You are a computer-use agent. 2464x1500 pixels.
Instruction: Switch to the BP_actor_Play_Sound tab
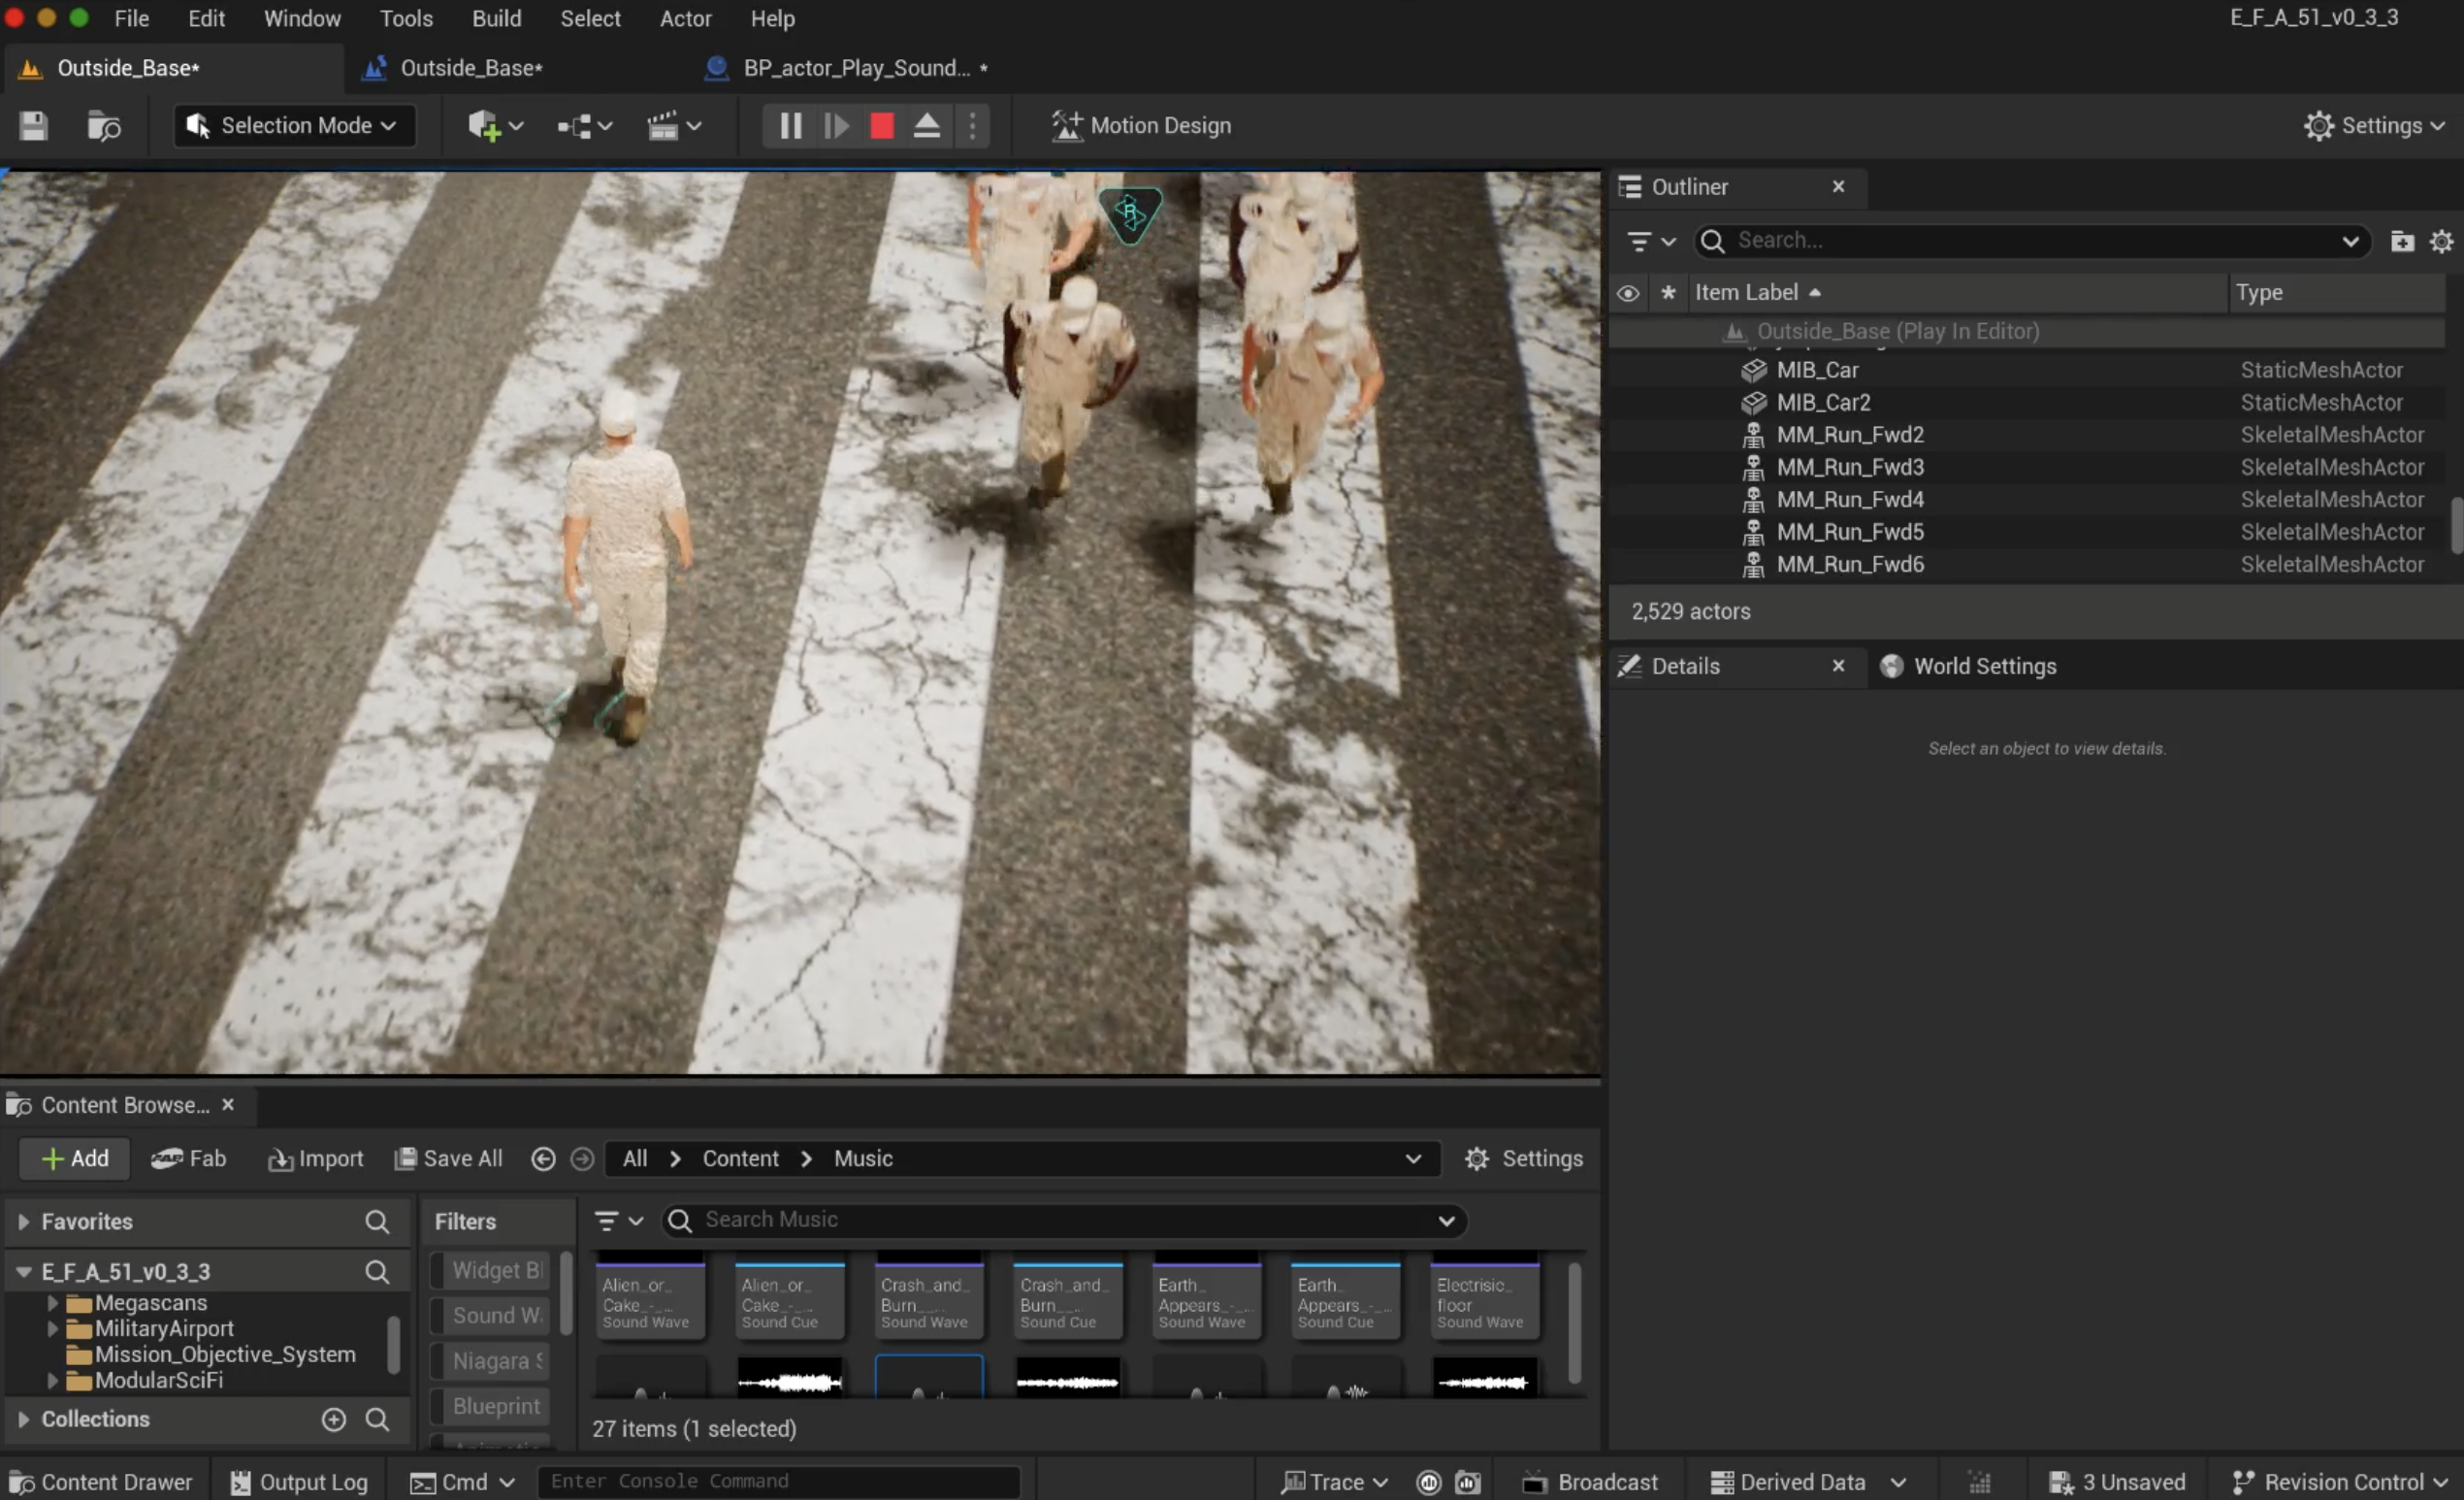[x=856, y=68]
